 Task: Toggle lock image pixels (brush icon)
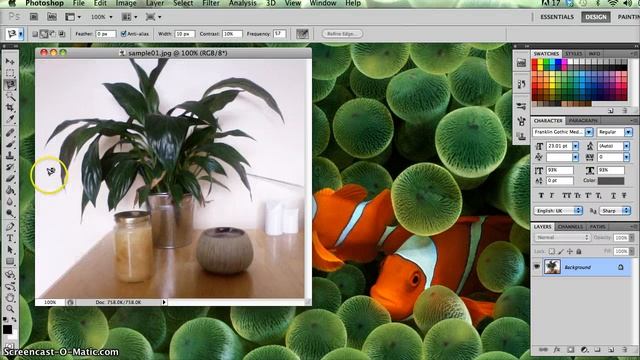[x=561, y=251]
